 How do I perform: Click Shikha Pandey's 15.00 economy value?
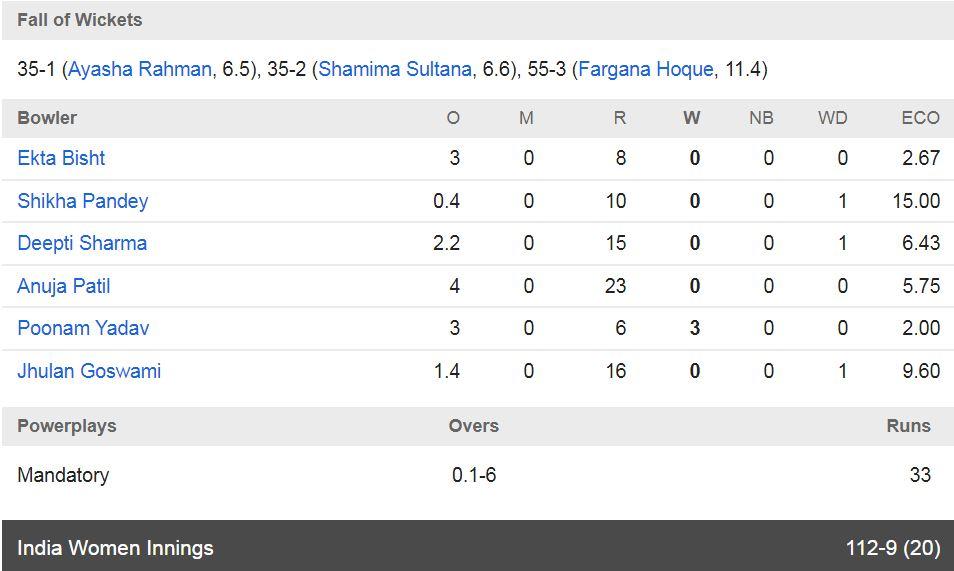coord(916,201)
